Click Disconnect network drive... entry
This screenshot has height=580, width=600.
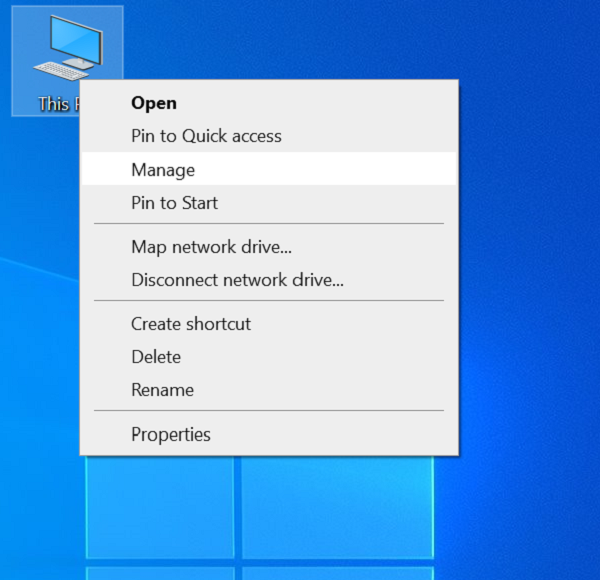[x=237, y=280]
